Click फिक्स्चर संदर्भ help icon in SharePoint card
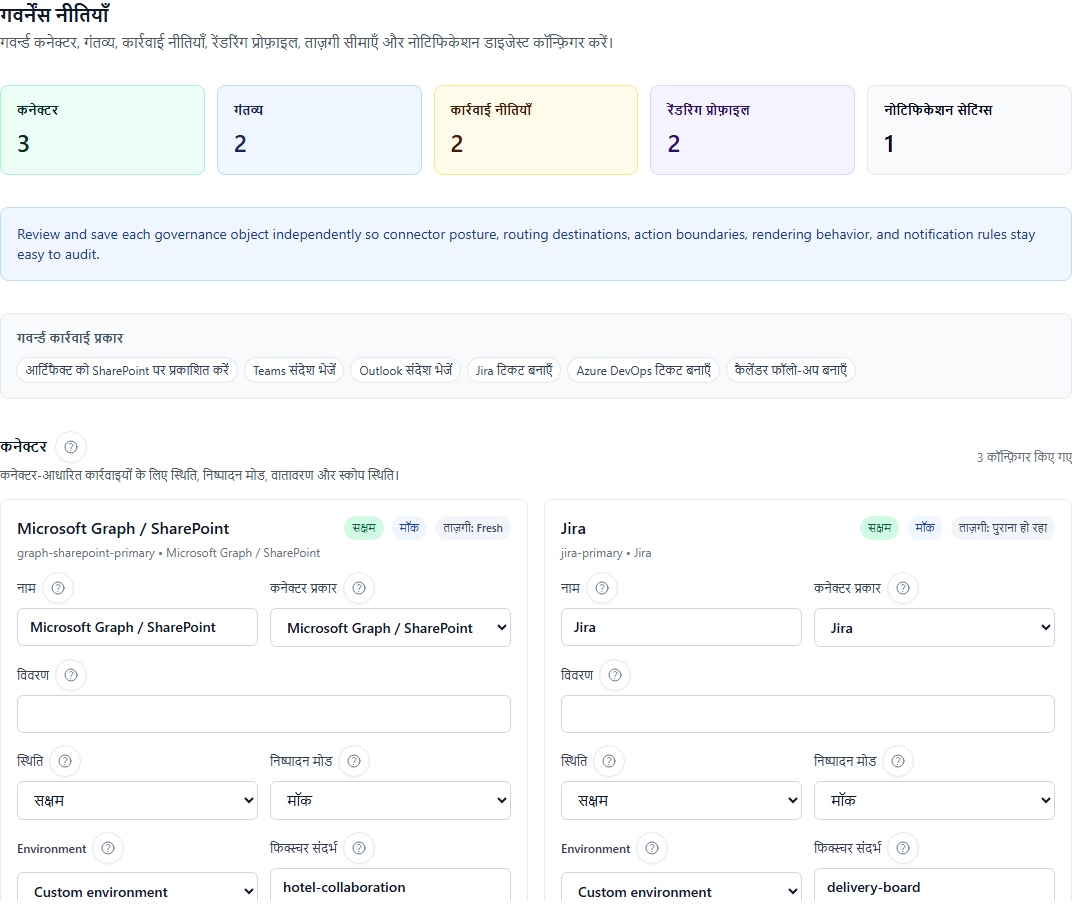 pos(358,848)
